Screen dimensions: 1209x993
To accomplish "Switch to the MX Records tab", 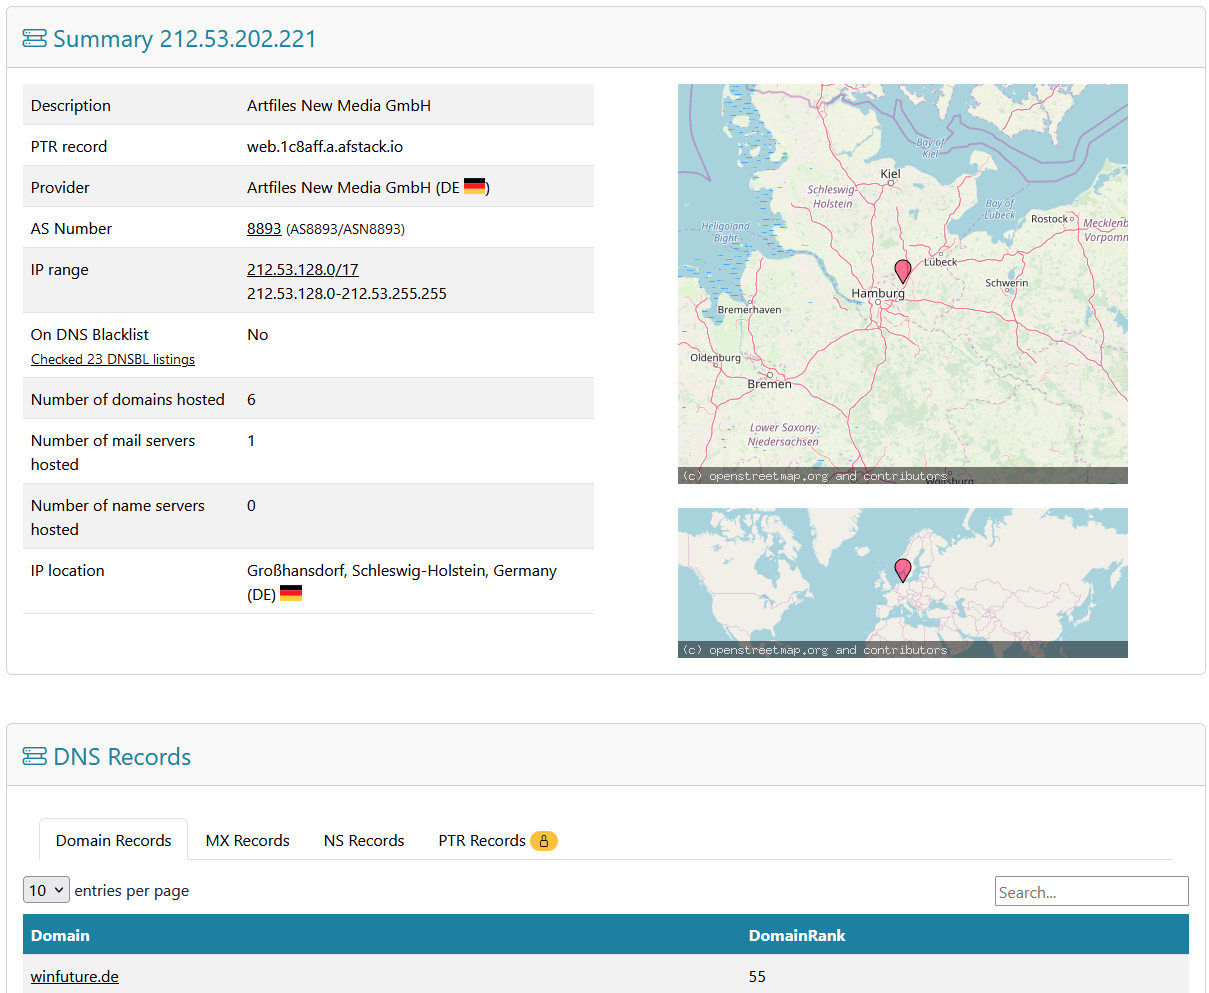I will tap(248, 840).
